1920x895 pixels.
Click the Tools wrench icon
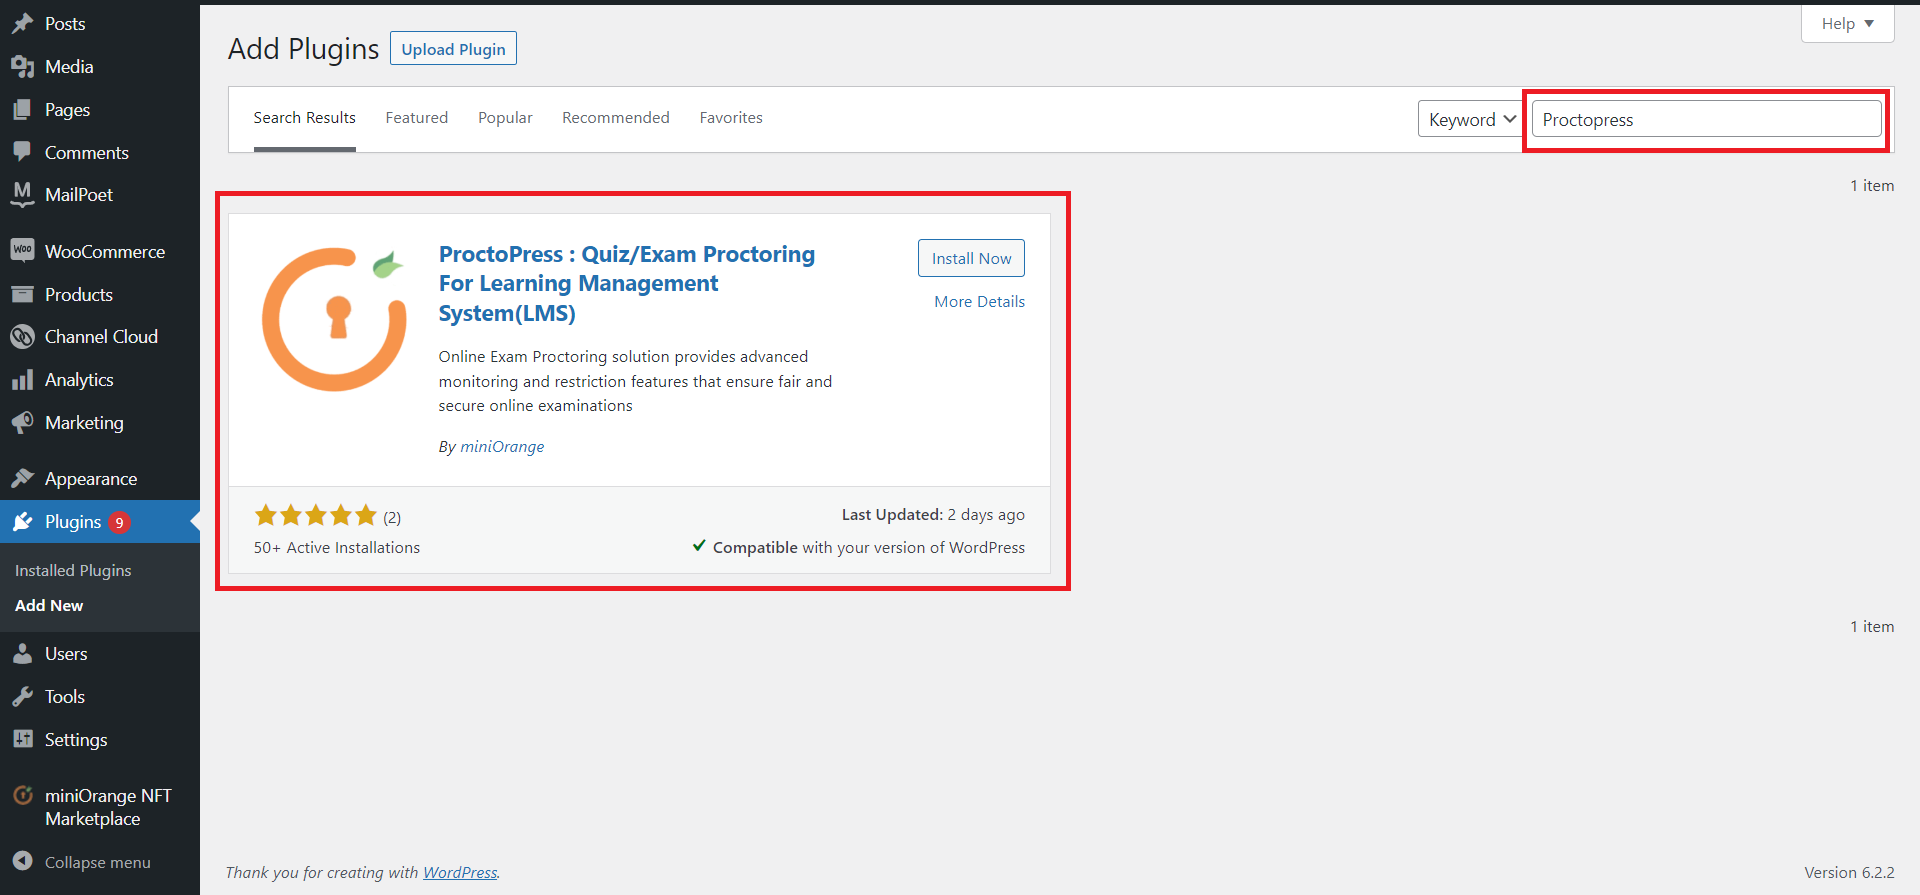pos(22,697)
